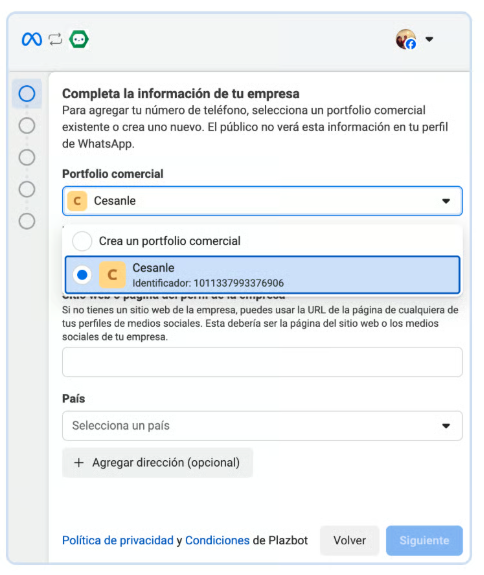Click the first blue step circle in sidebar
The image size is (484, 575).
27,94
